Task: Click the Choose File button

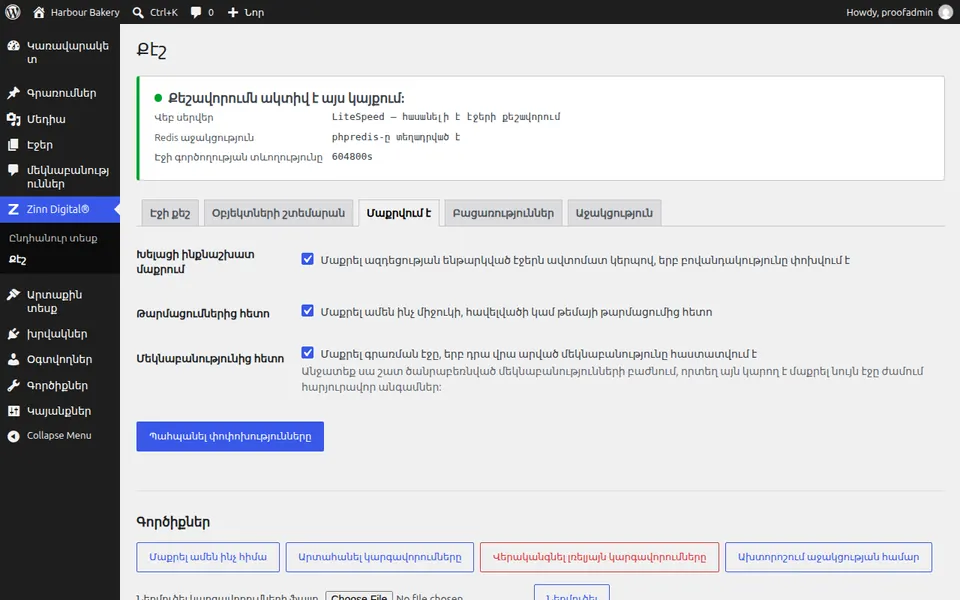Action: point(359,596)
